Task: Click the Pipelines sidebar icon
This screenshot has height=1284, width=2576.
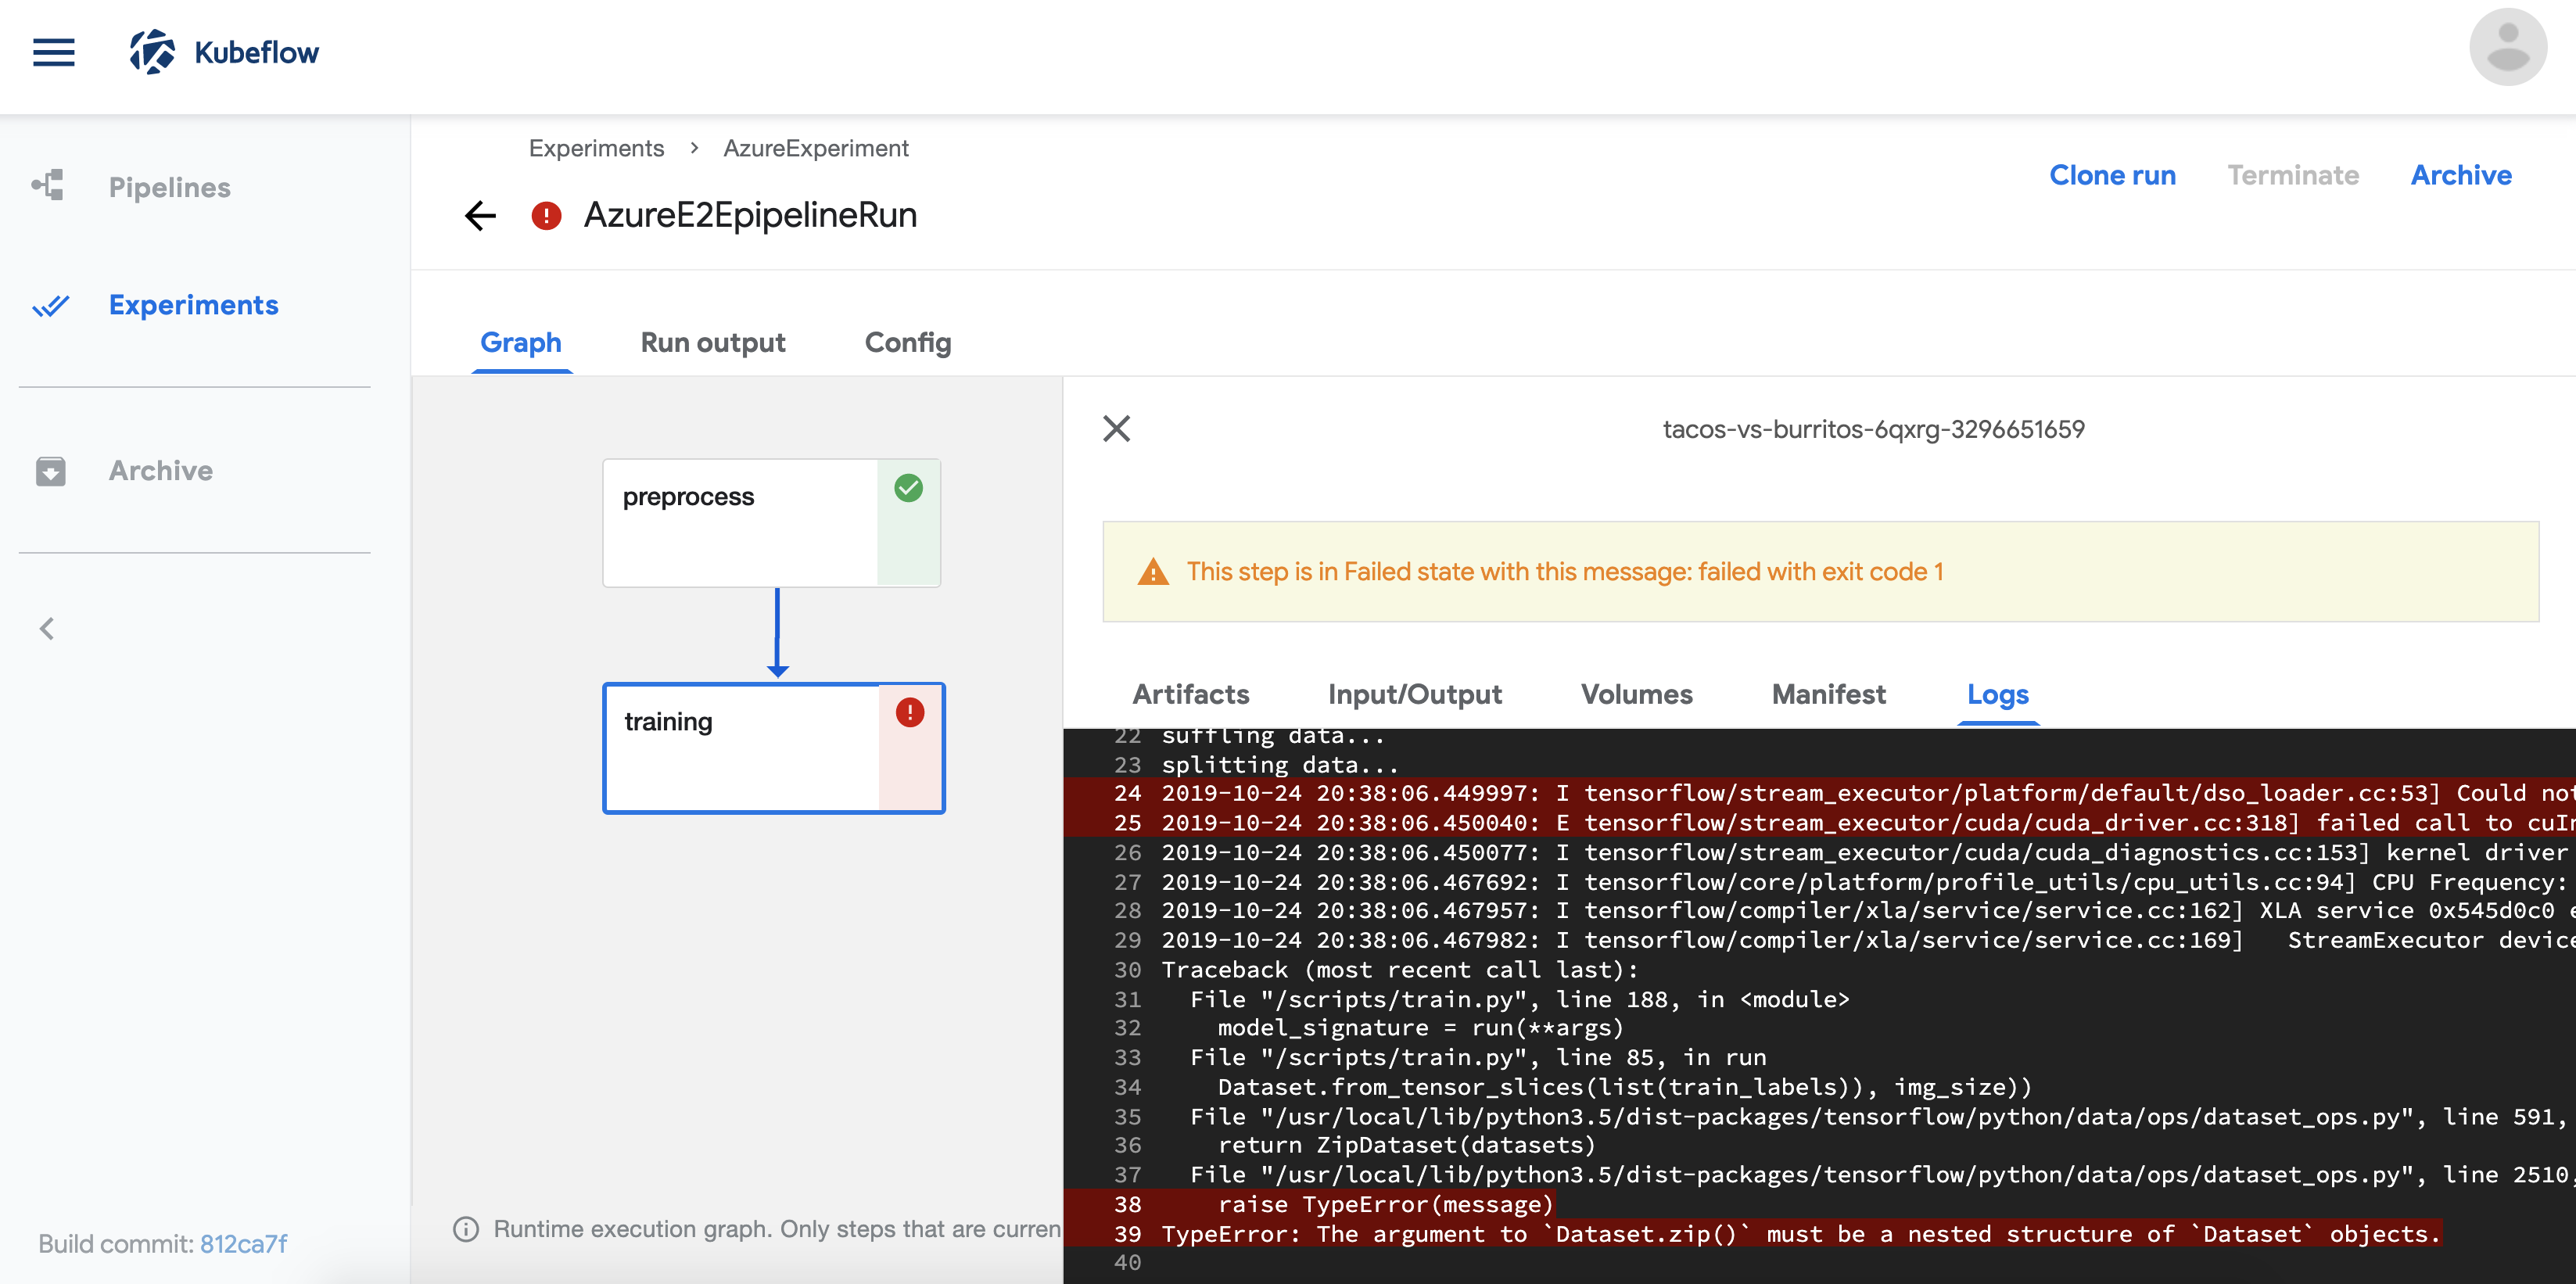Action: pos(48,186)
